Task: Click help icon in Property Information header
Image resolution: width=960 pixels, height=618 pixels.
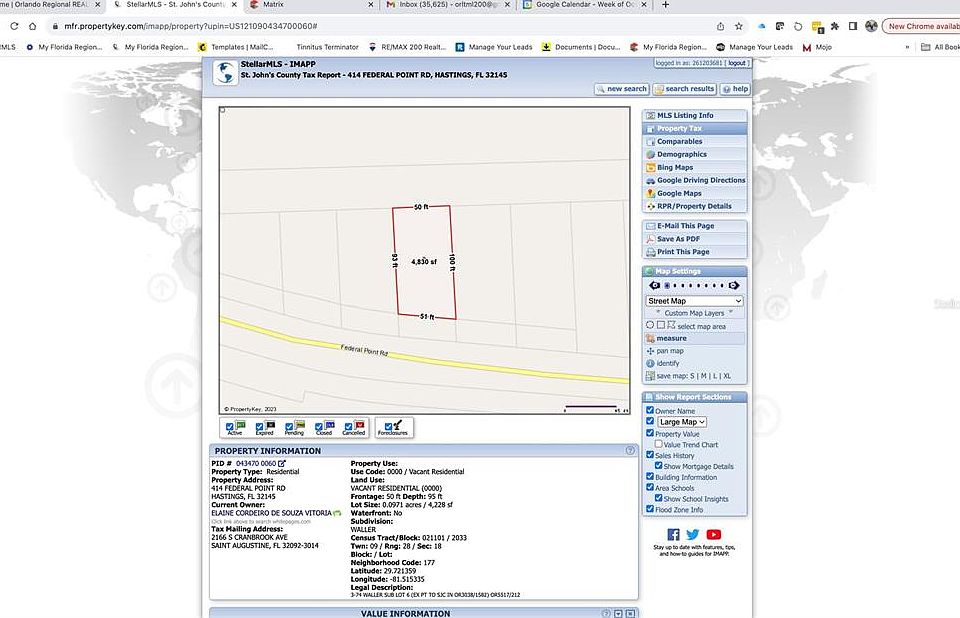Action: pyautogui.click(x=630, y=451)
